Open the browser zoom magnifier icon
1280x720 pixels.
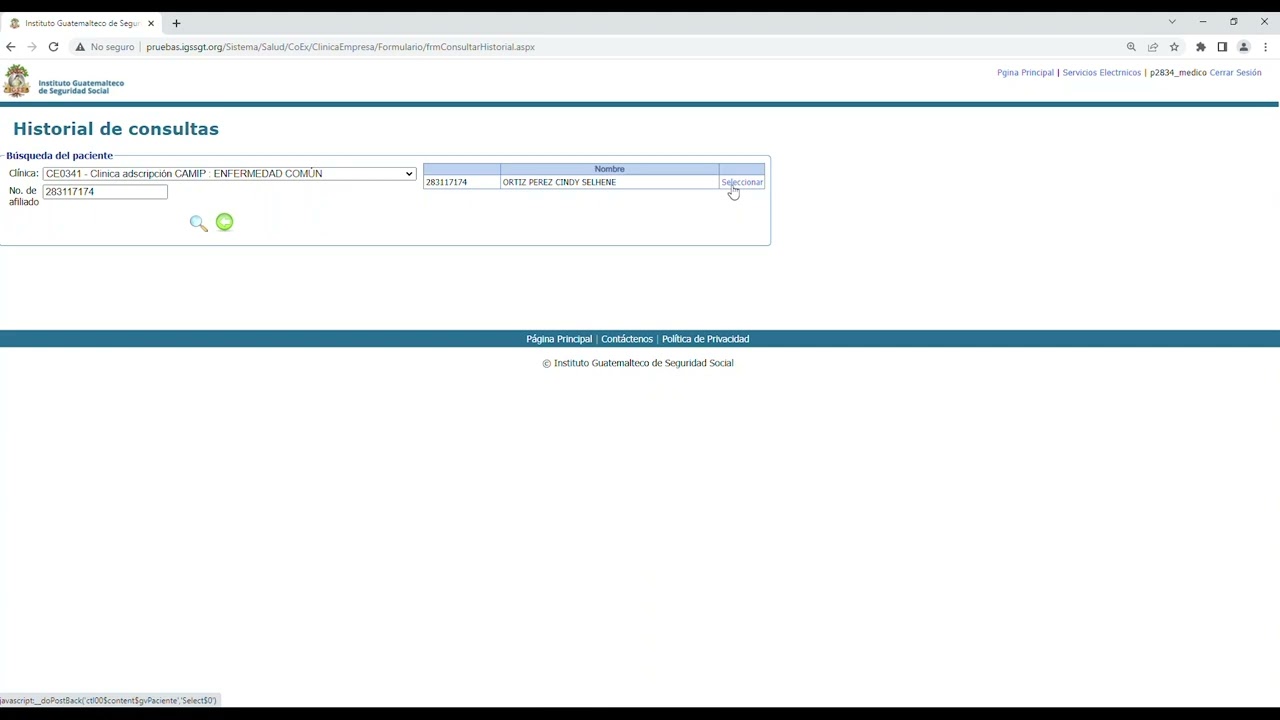point(1131,47)
